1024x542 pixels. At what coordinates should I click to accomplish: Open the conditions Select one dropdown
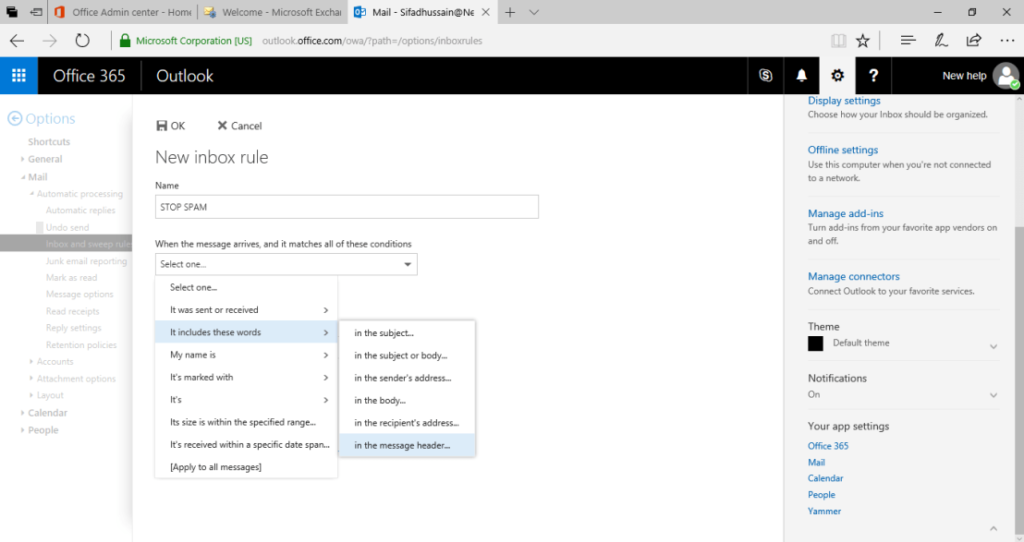pyautogui.click(x=286, y=264)
